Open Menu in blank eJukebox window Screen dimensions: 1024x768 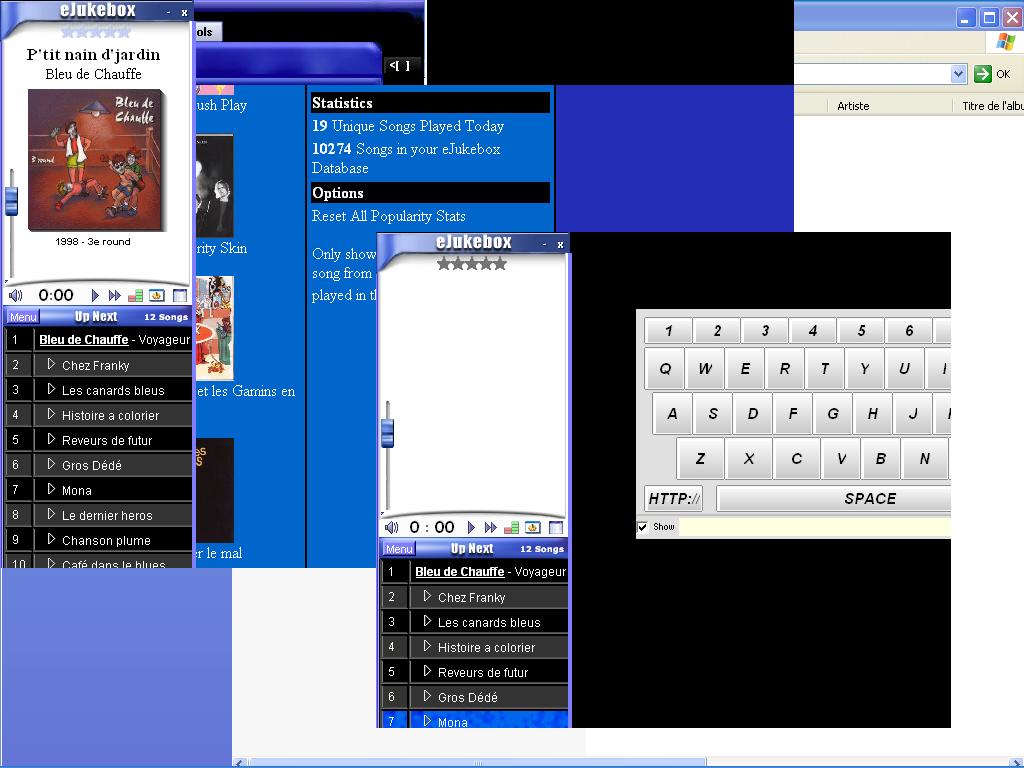click(398, 549)
